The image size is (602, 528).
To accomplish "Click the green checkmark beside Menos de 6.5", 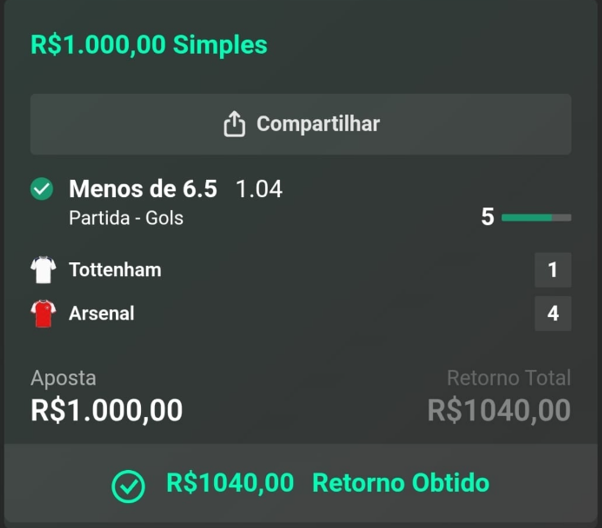I will click(42, 189).
